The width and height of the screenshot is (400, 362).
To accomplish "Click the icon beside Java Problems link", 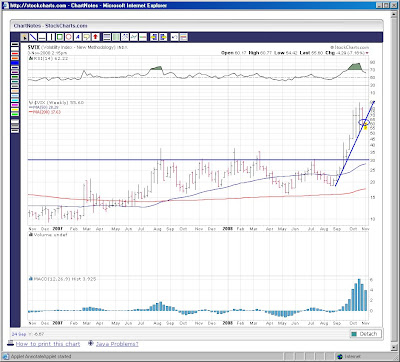I will point(91,343).
